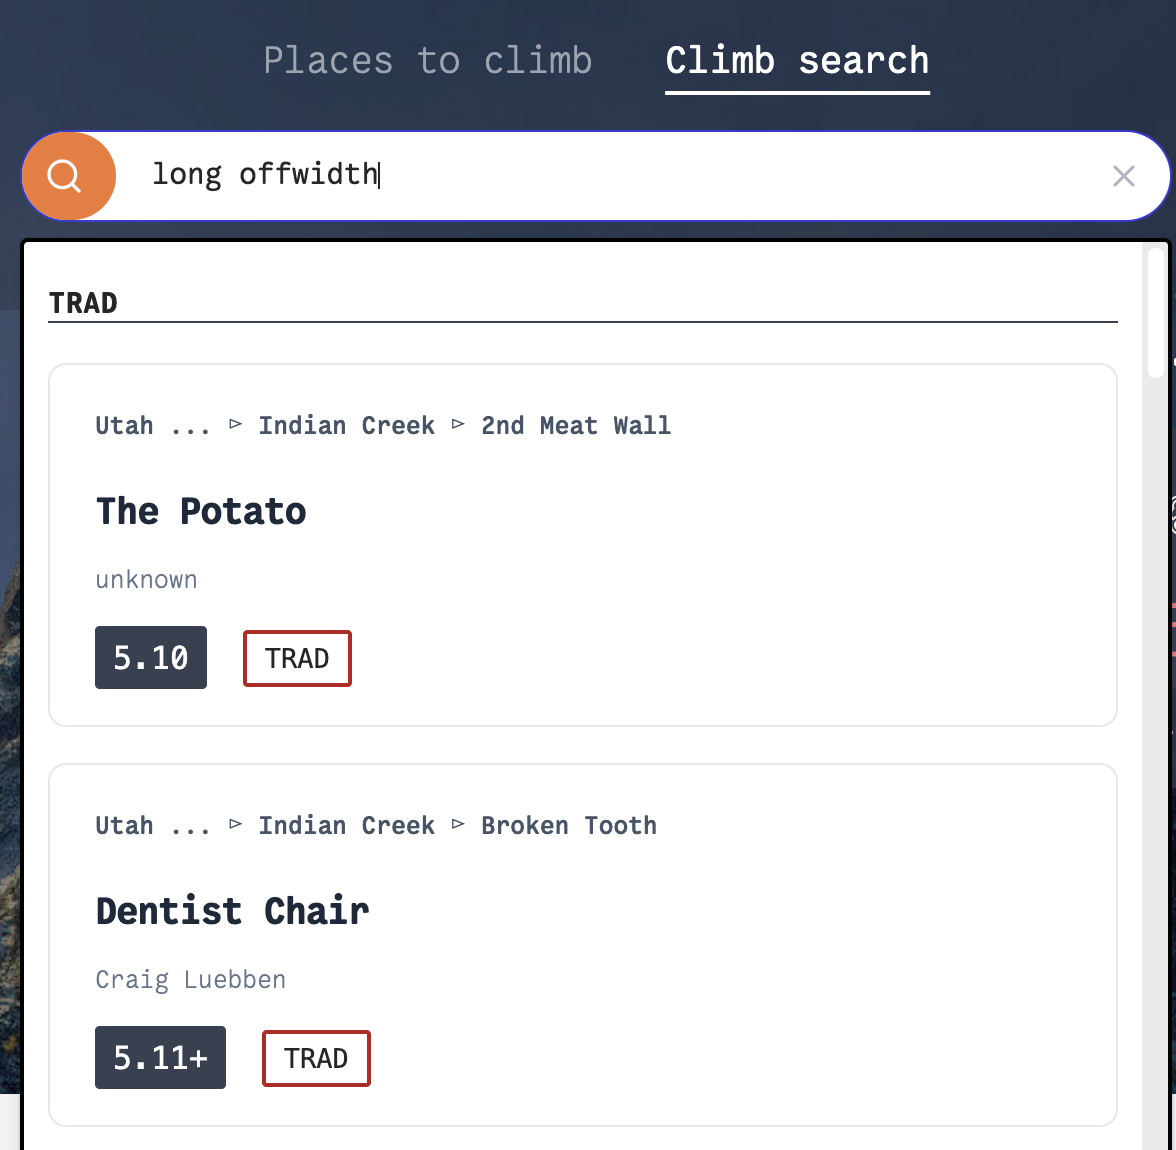The height and width of the screenshot is (1150, 1176).
Task: Switch to the Places to climb tab
Action: click(x=427, y=60)
